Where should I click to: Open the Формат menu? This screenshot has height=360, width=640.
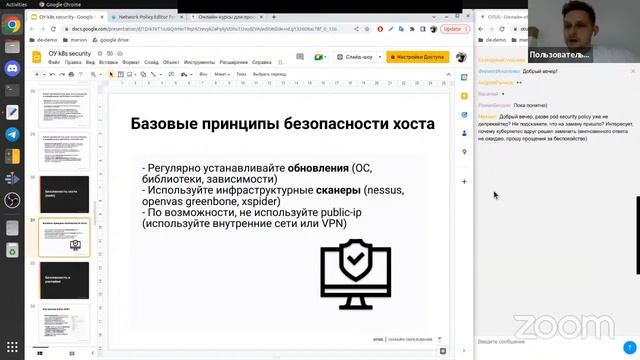click(x=131, y=62)
